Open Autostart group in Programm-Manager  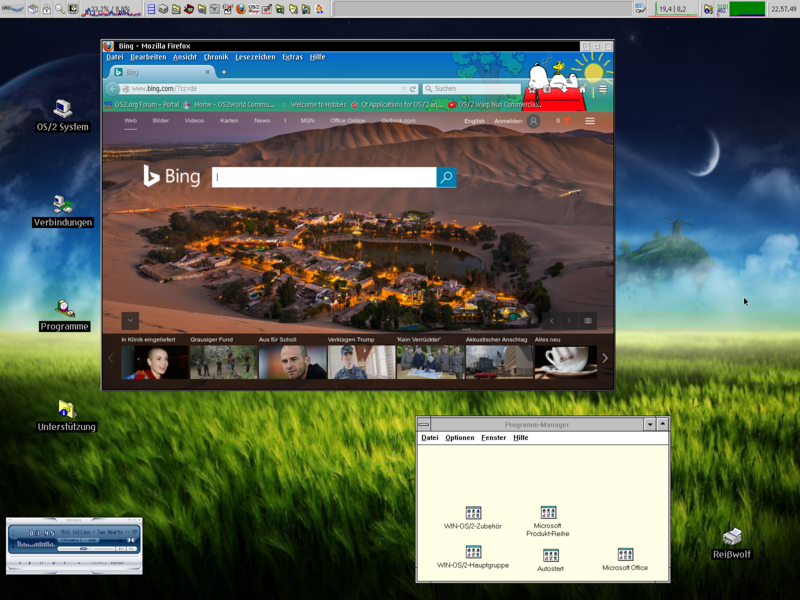coord(551,560)
